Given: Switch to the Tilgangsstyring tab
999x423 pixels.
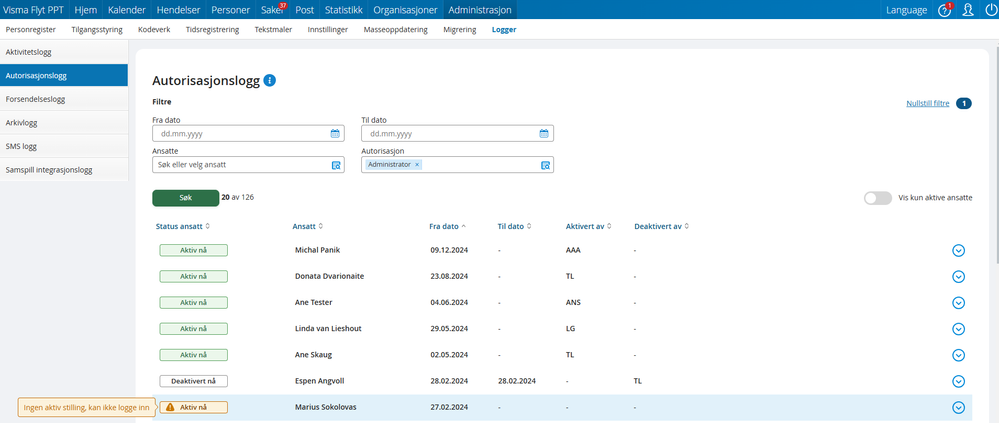Looking at the screenshot, I should pos(97,30).
